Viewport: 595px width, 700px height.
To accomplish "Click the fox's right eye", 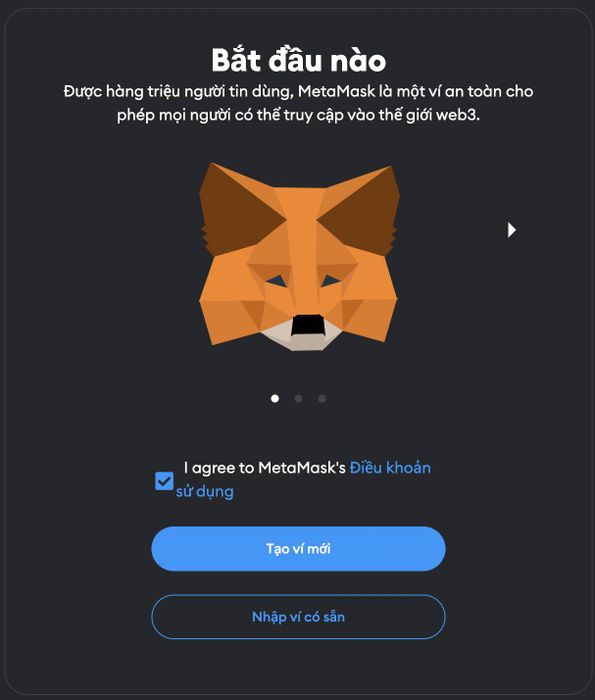I will coord(331,281).
